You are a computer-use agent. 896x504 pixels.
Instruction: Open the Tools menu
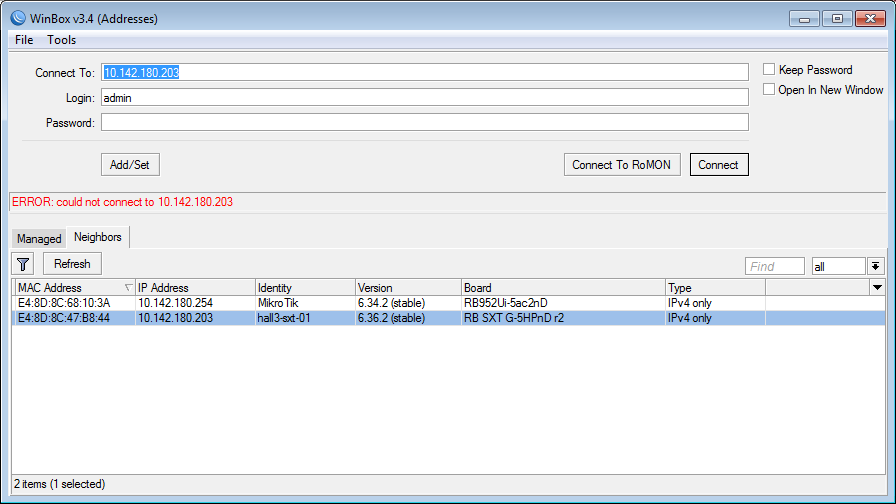pyautogui.click(x=61, y=40)
